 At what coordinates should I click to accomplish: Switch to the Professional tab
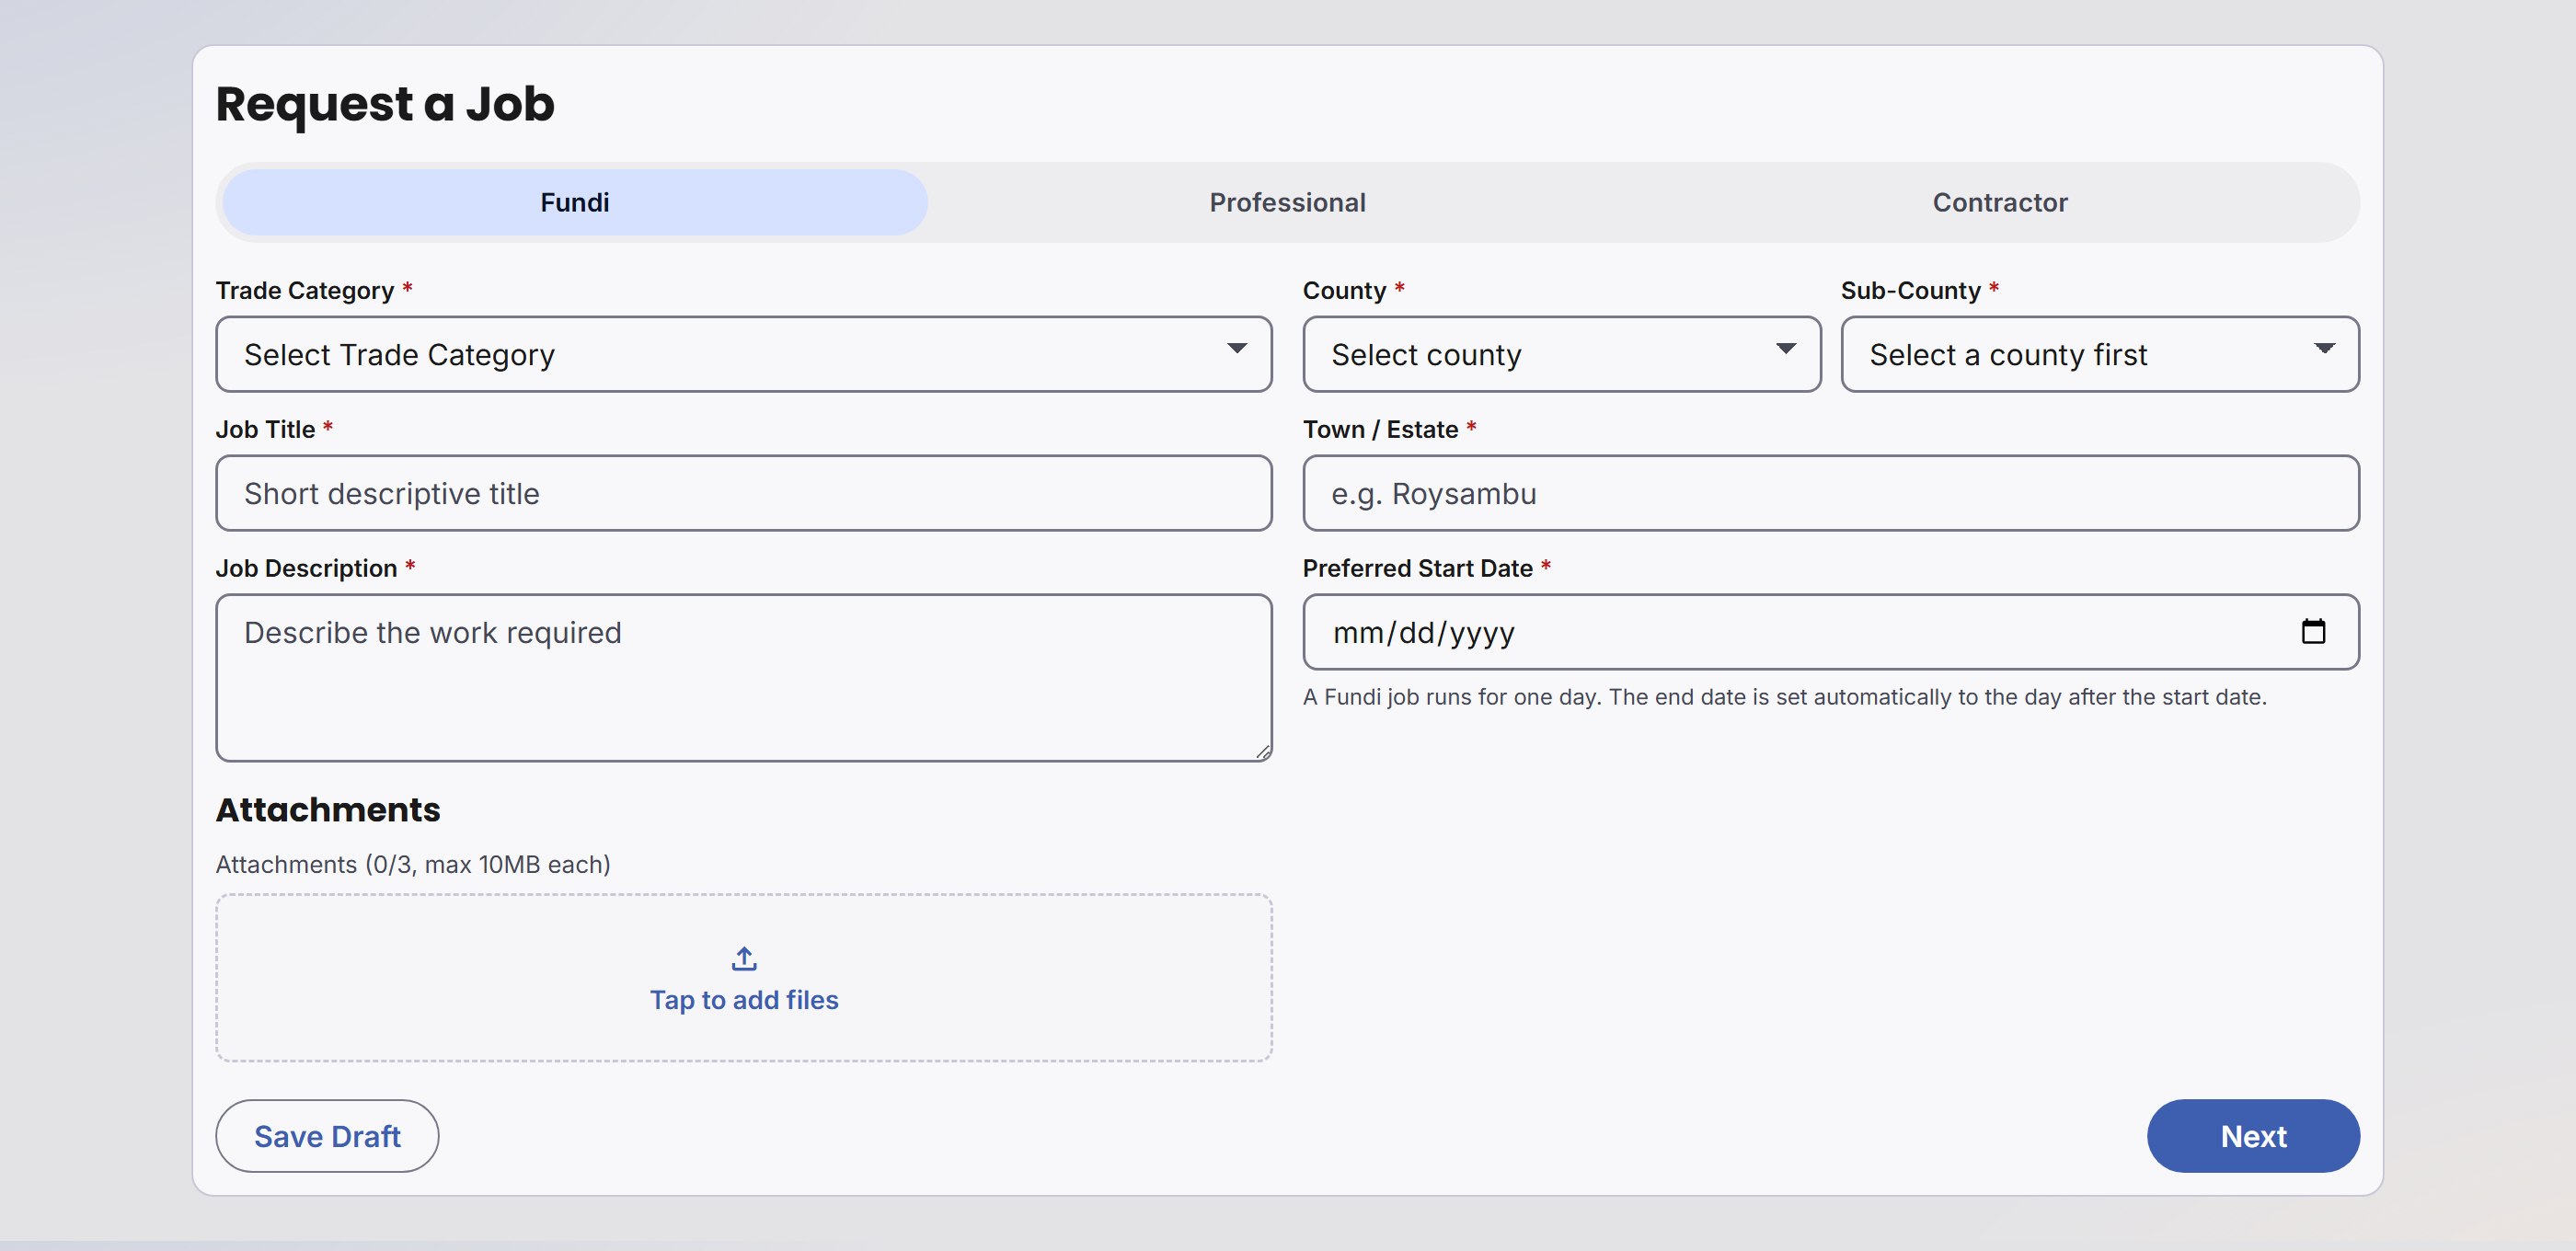(1287, 202)
